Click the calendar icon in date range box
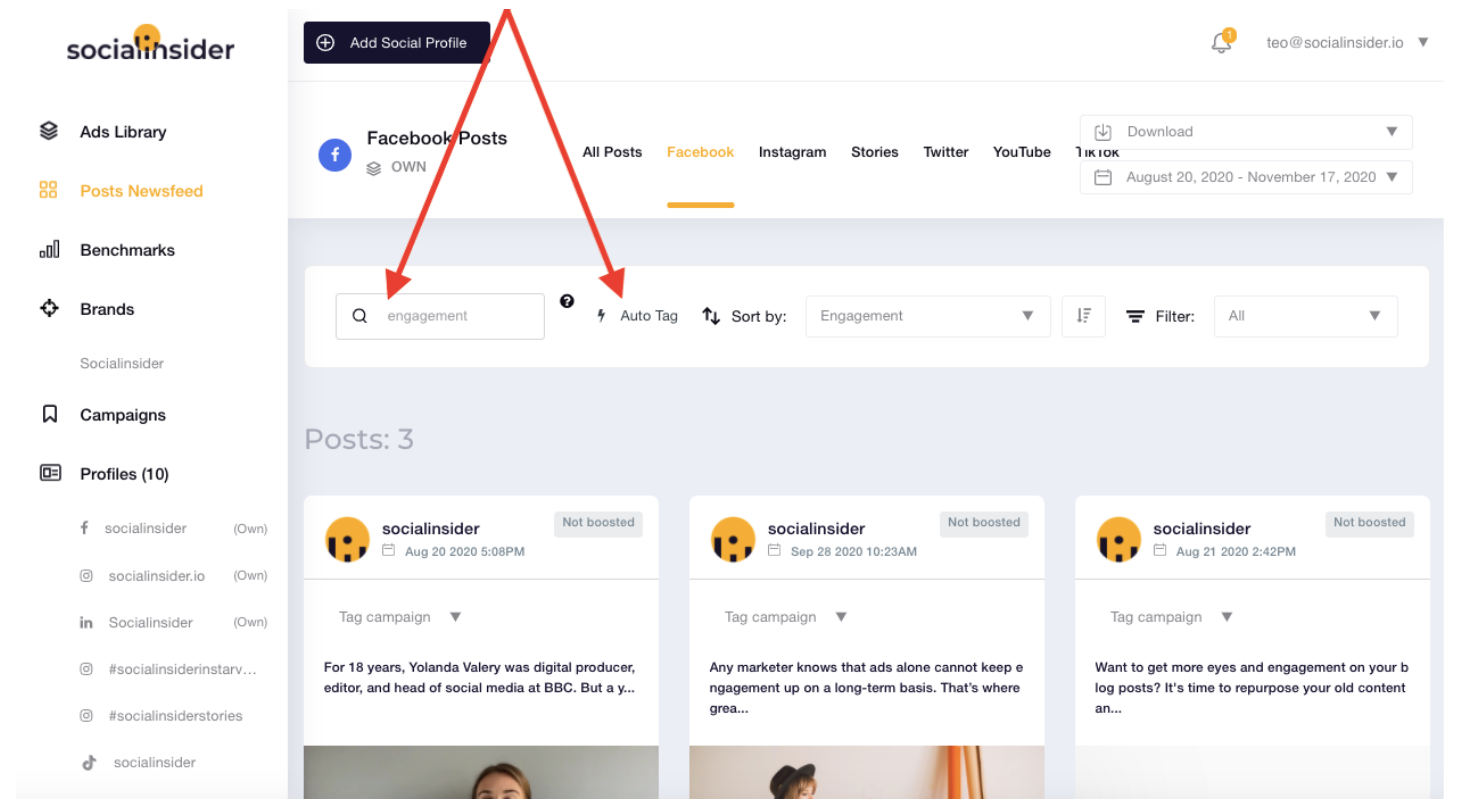 click(1104, 177)
